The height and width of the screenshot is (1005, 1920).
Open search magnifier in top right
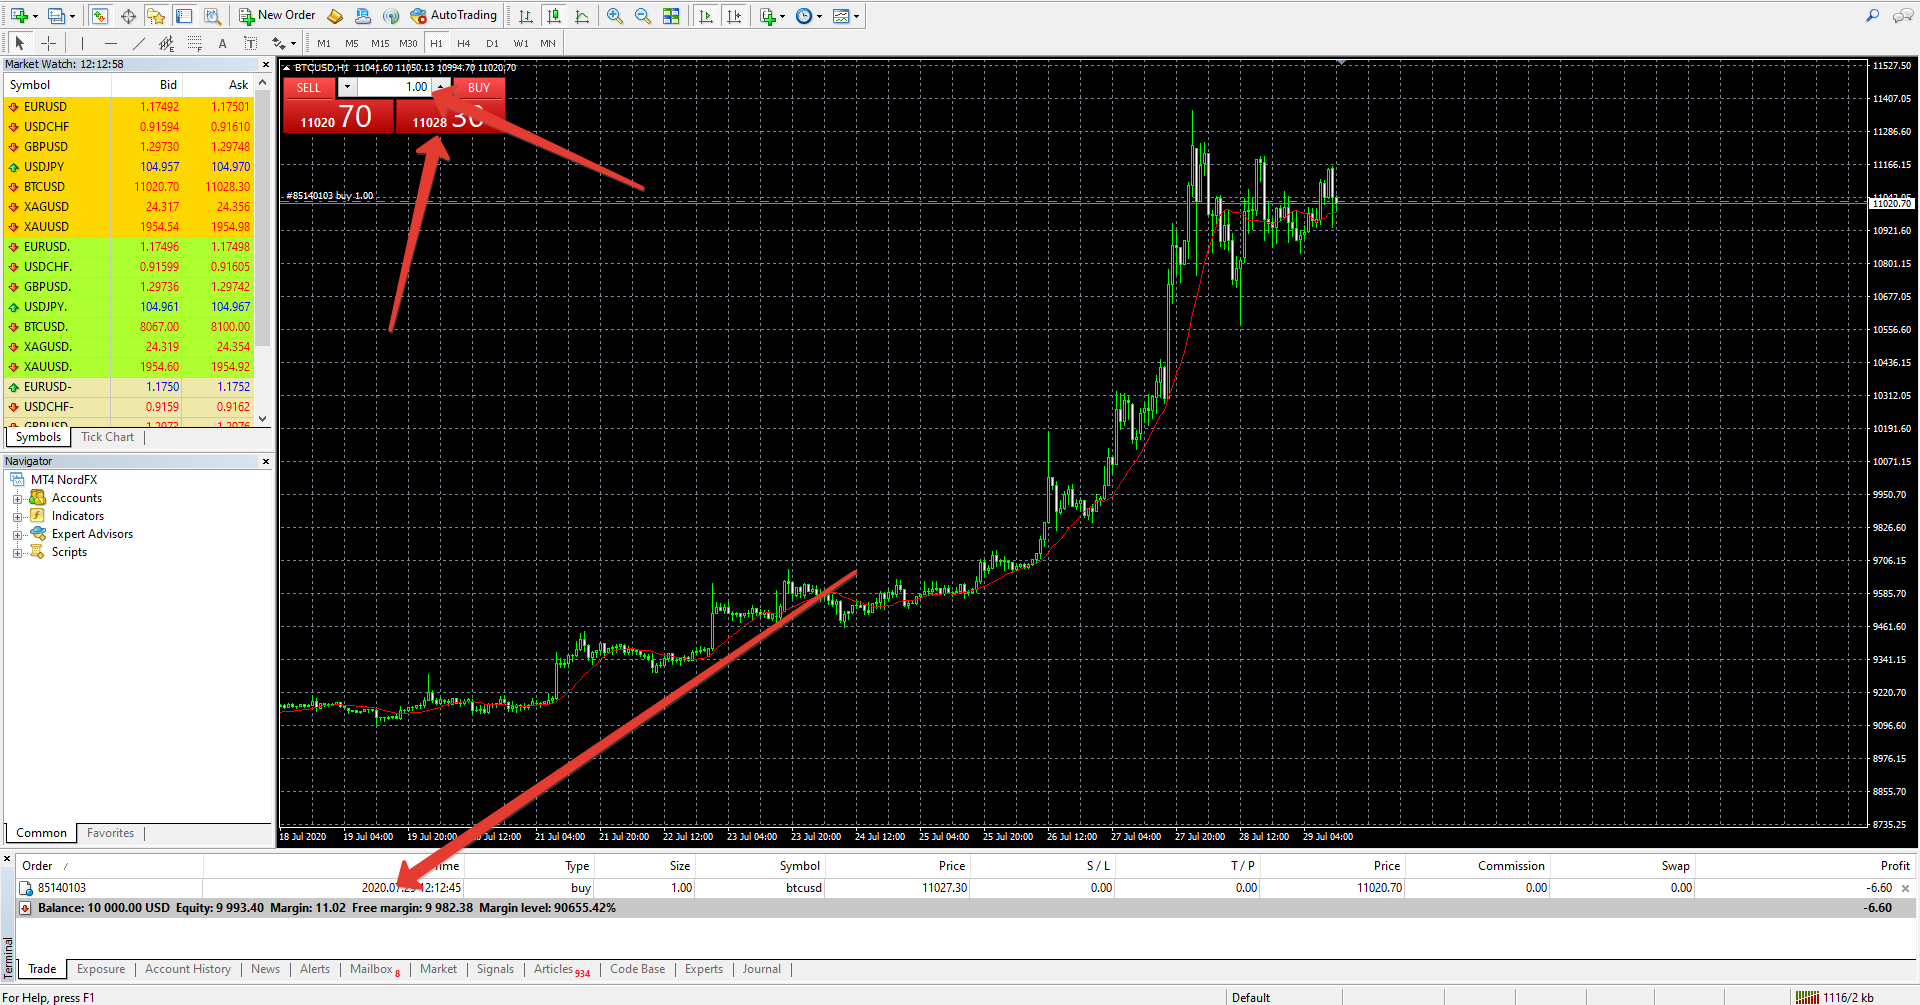pyautogui.click(x=1872, y=16)
